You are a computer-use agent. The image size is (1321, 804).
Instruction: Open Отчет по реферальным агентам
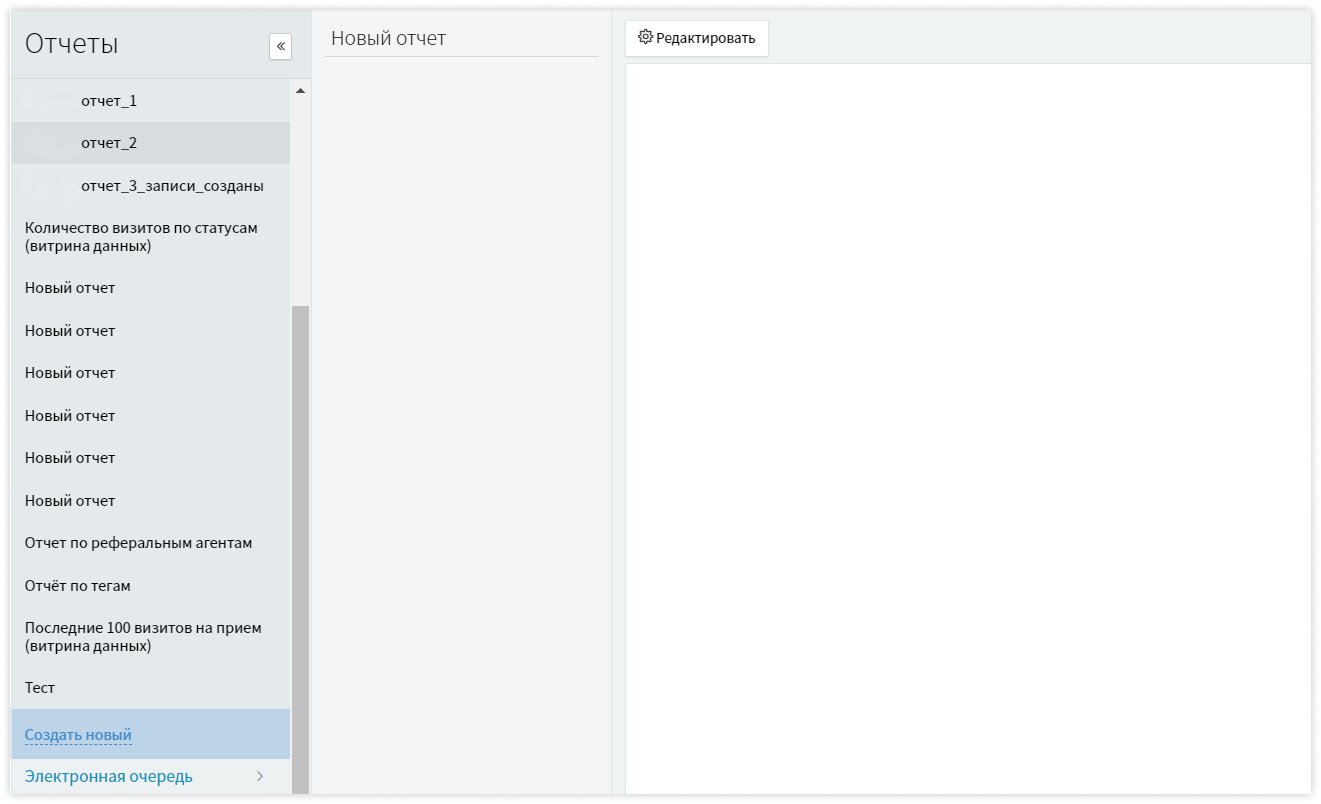click(x=138, y=543)
